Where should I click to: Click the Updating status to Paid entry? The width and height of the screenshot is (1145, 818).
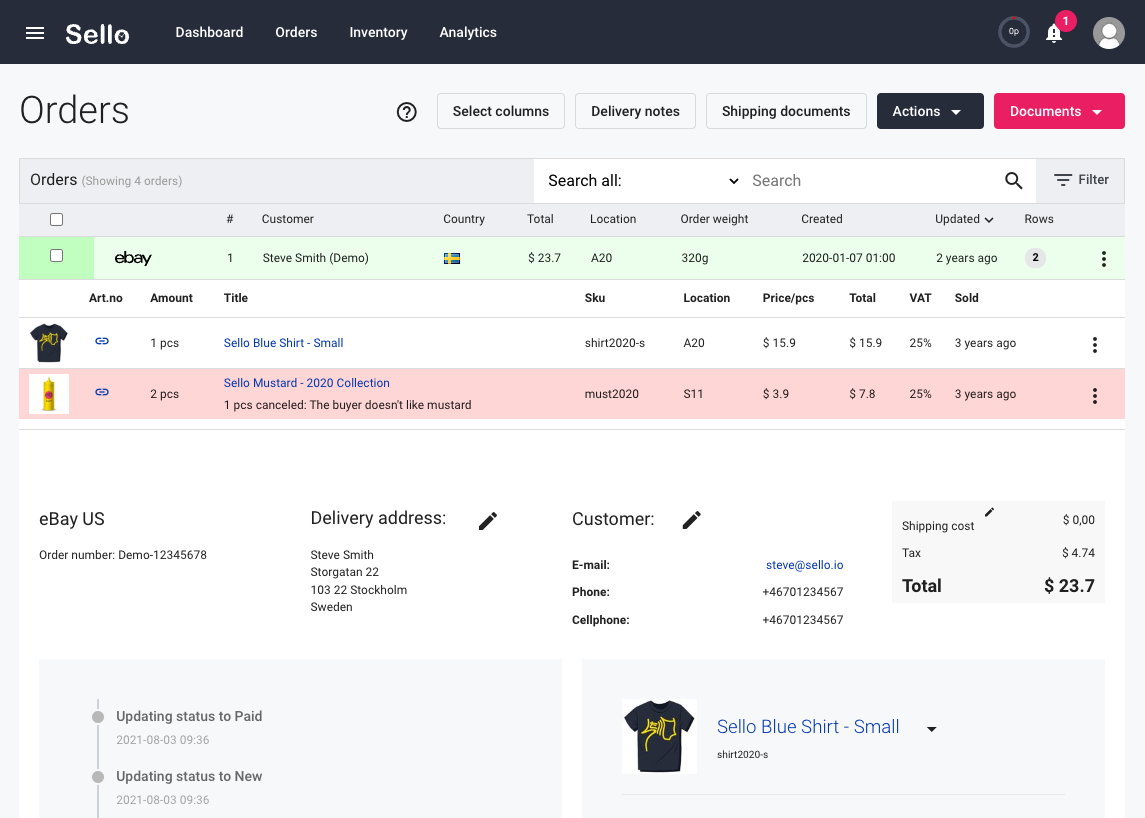point(189,716)
